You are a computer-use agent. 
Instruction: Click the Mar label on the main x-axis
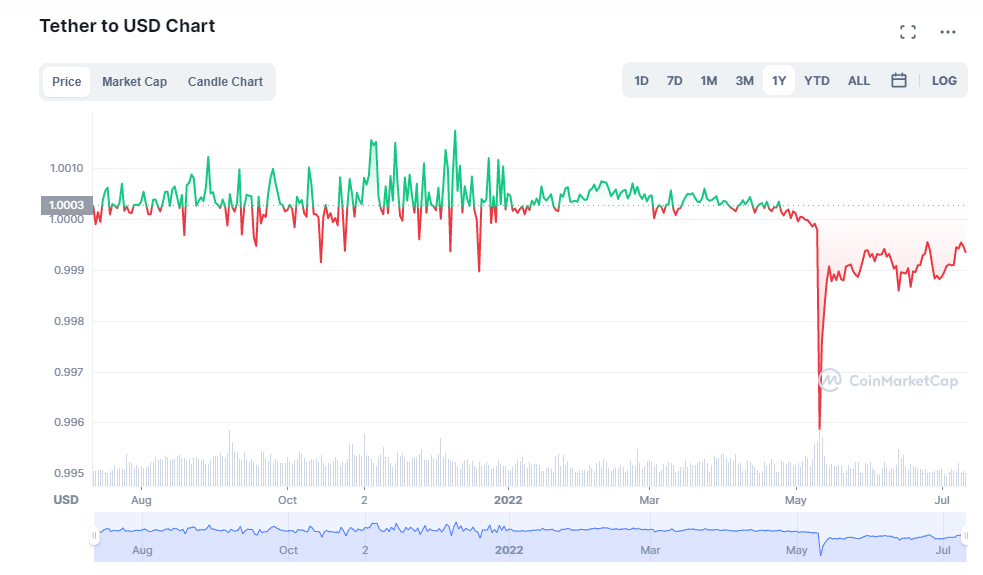649,500
